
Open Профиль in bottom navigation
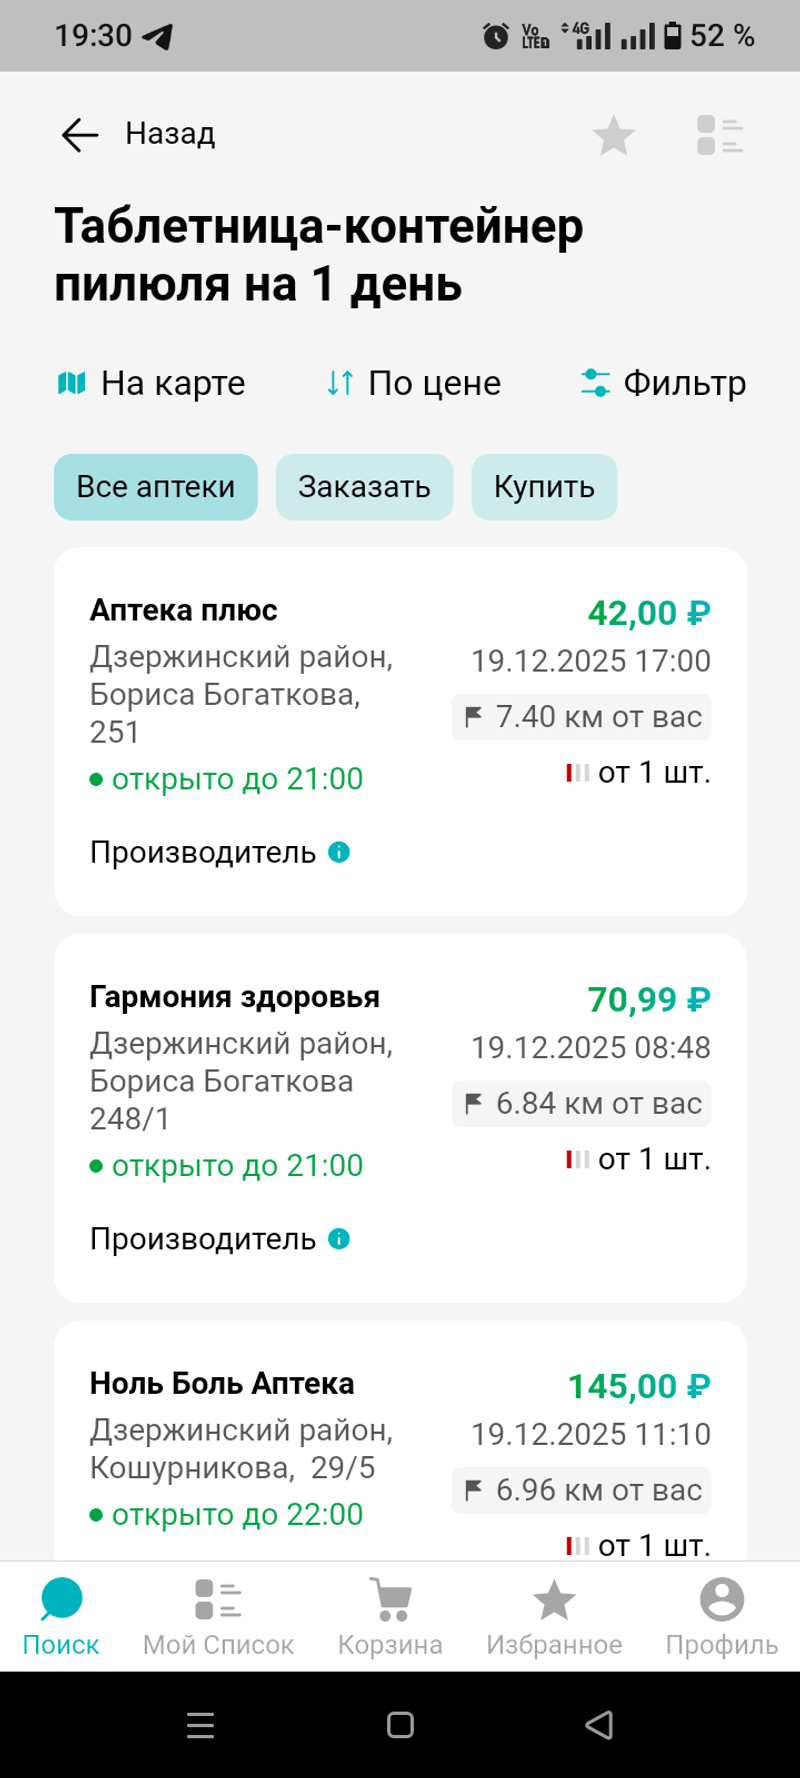tap(721, 1615)
